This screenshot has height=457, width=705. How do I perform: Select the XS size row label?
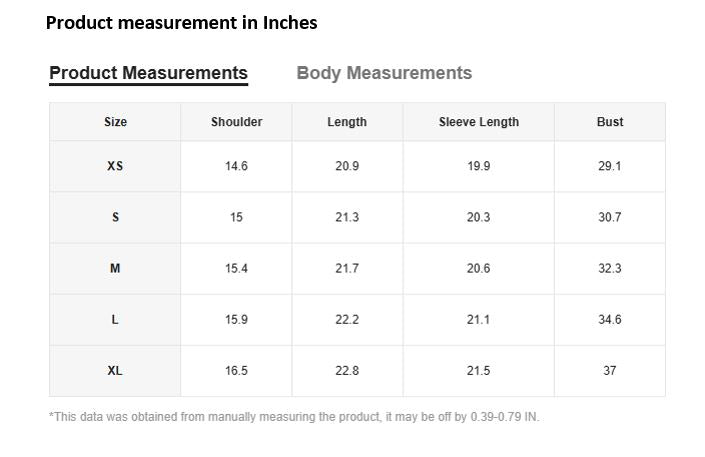(x=115, y=166)
